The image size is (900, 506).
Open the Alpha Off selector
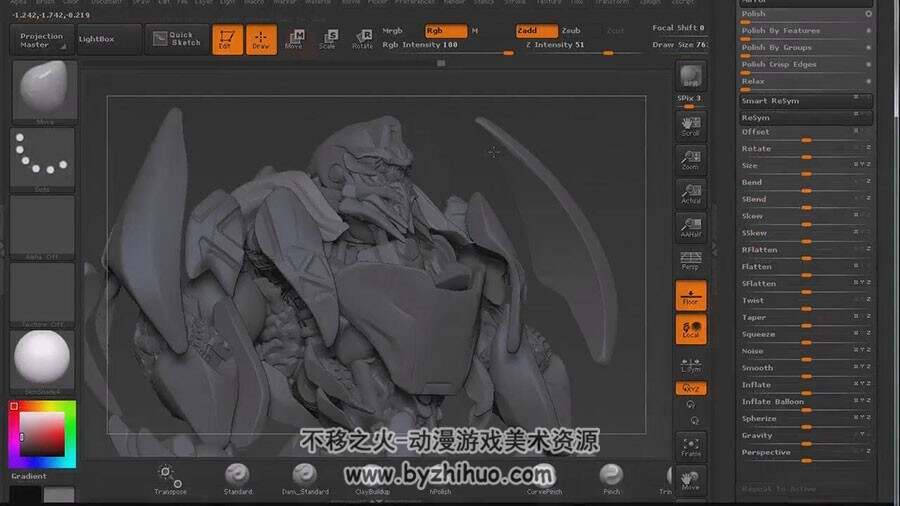42,227
